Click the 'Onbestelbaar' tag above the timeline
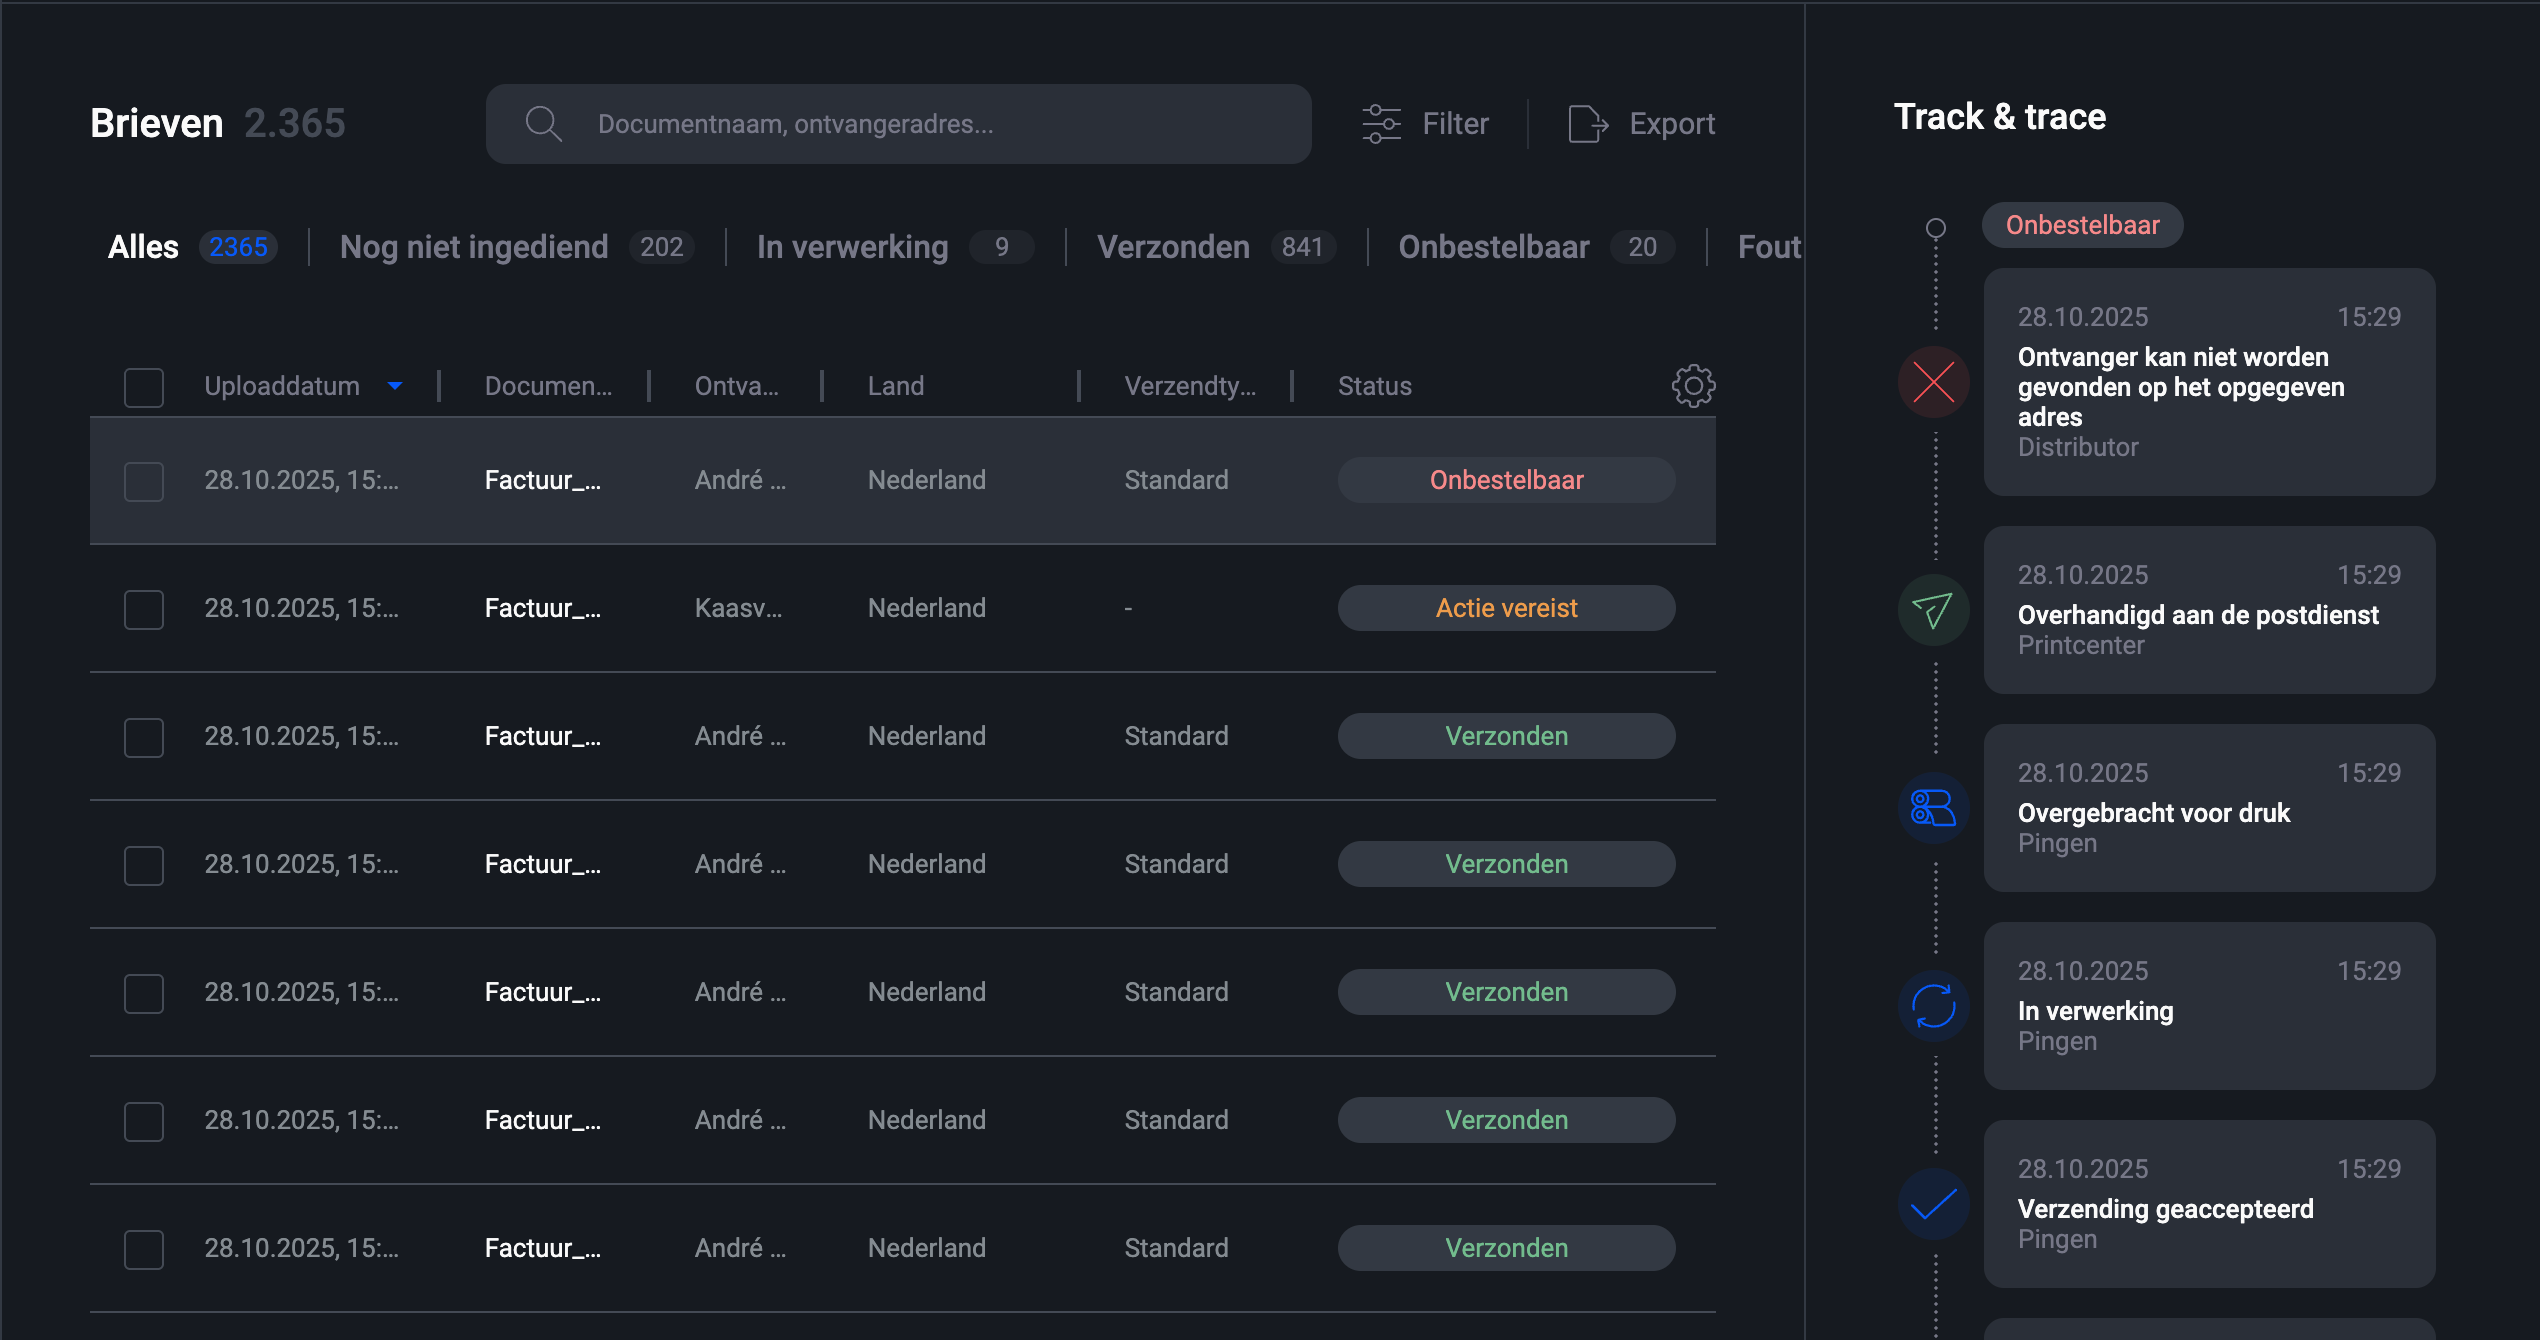Screen dimensions: 2540x1340 point(2082,225)
